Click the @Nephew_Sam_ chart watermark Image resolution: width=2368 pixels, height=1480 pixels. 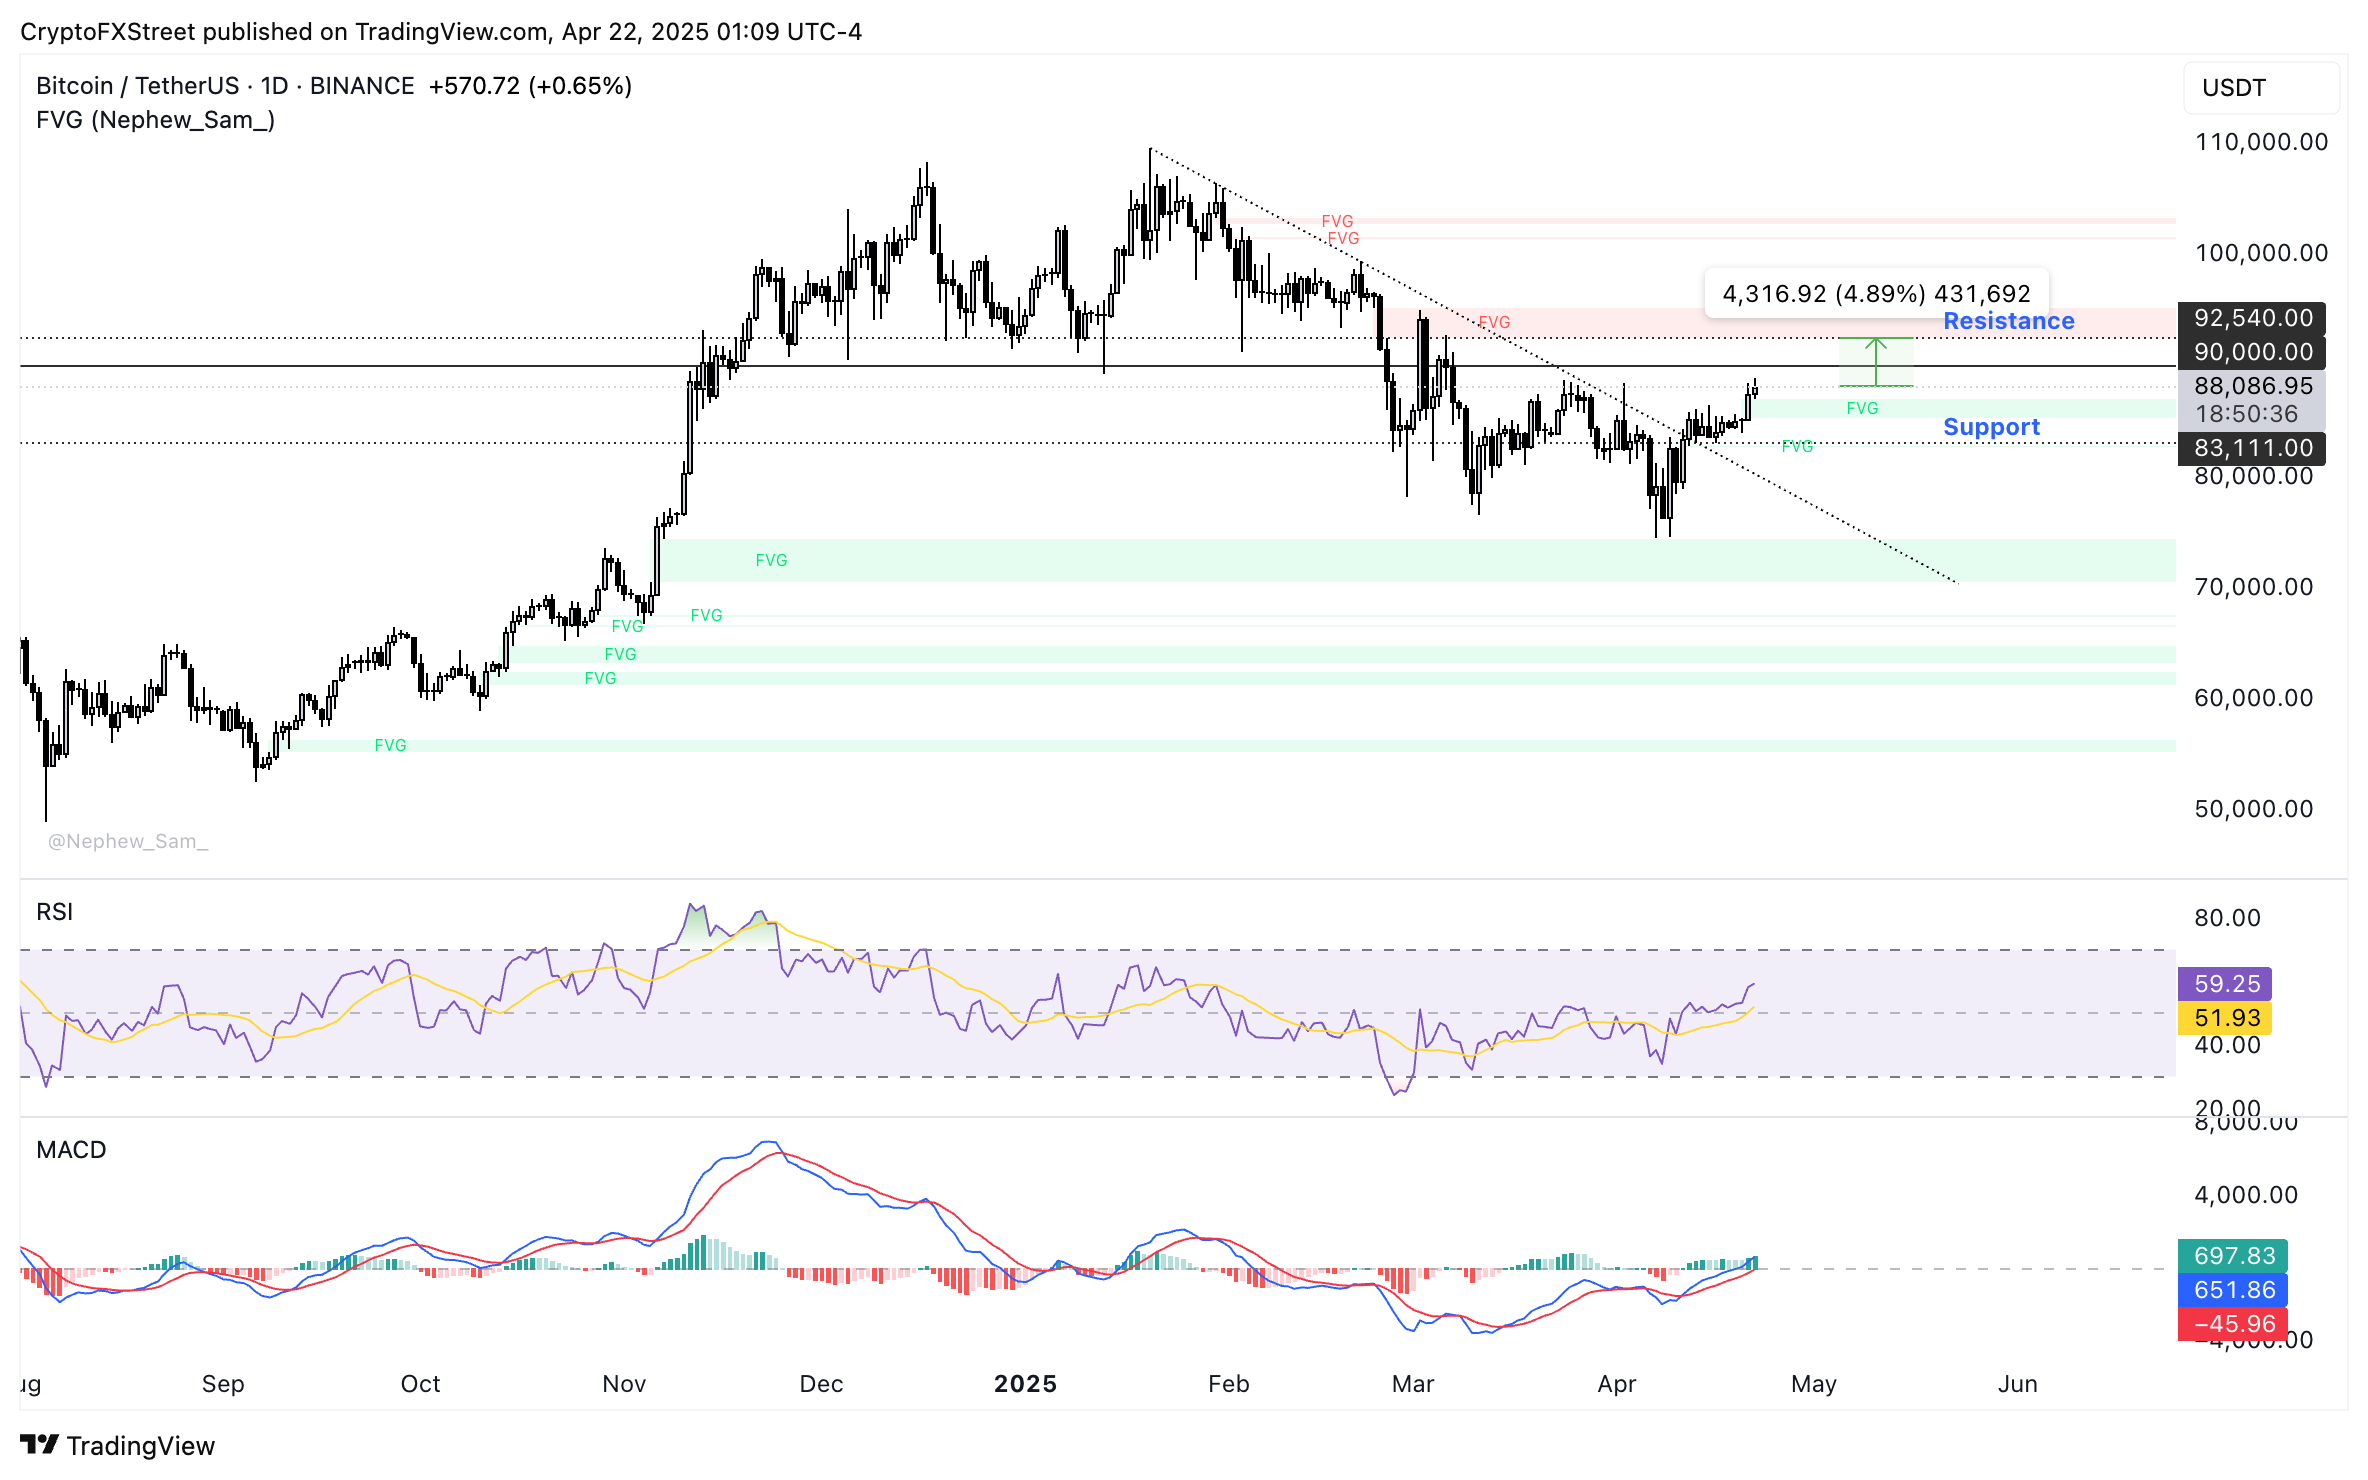click(x=128, y=841)
